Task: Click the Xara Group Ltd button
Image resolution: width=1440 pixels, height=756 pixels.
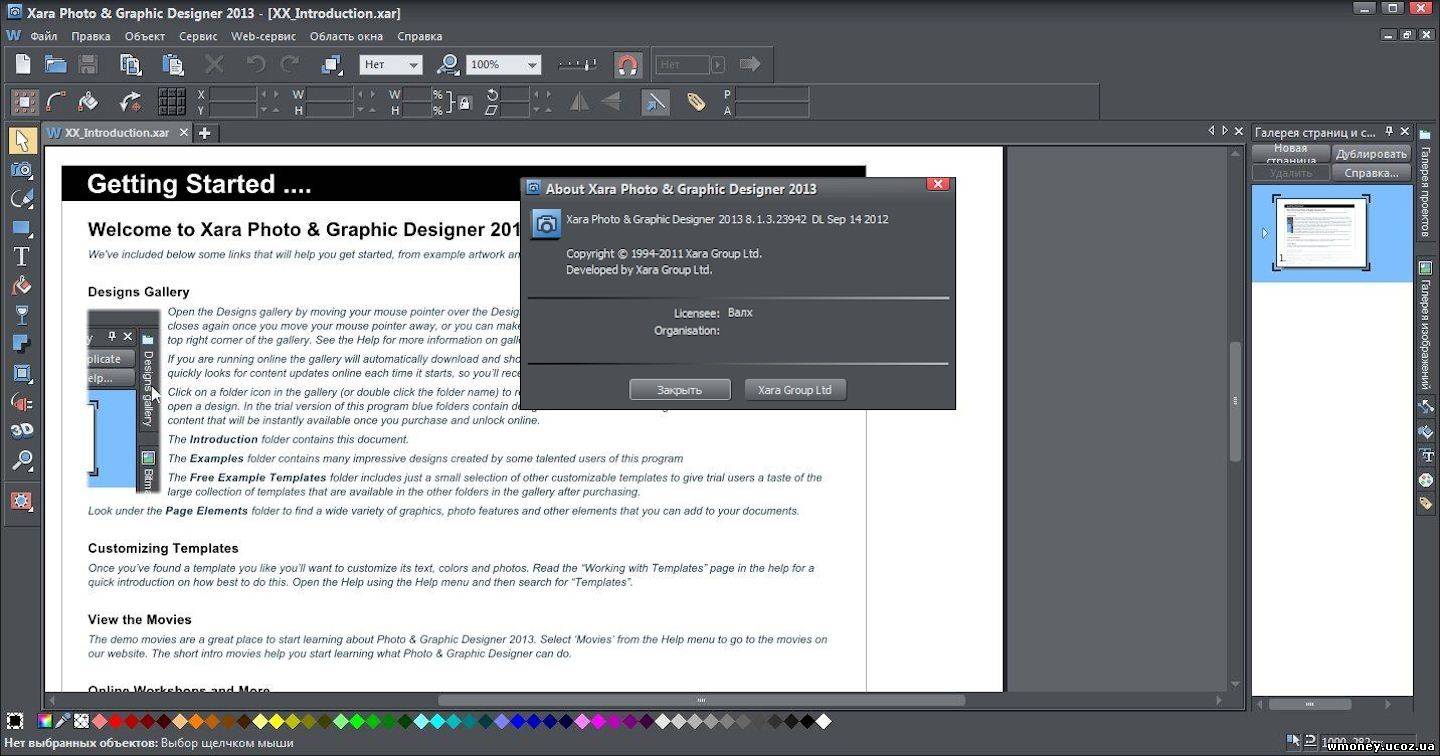Action: (795, 390)
